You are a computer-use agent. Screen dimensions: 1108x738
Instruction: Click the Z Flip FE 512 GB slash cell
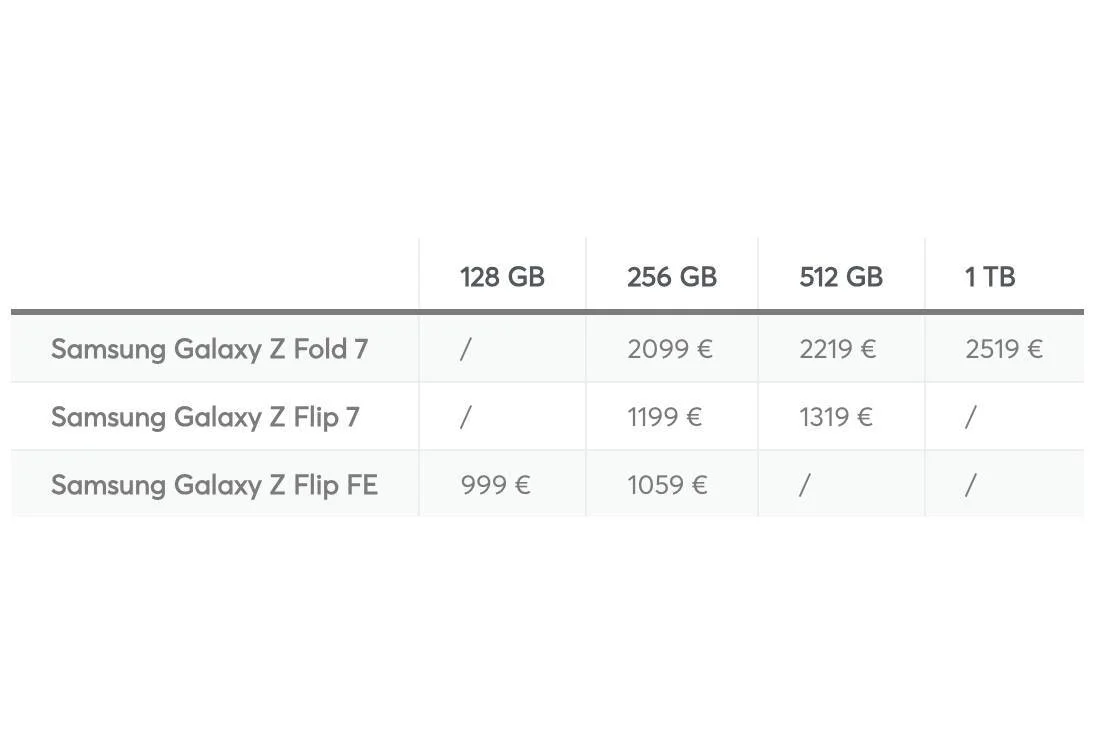tap(804, 485)
